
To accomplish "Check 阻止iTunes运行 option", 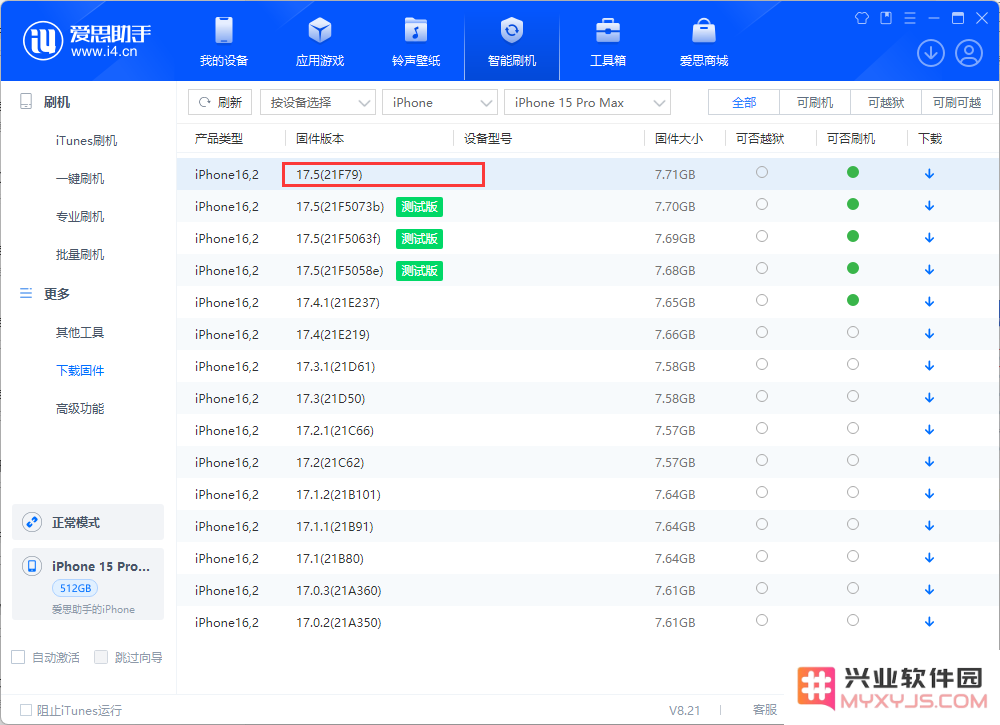I will pos(26,710).
